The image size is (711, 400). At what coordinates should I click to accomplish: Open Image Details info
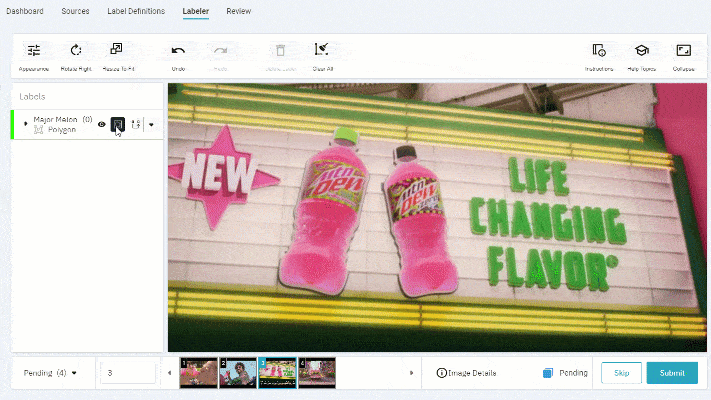(466, 373)
